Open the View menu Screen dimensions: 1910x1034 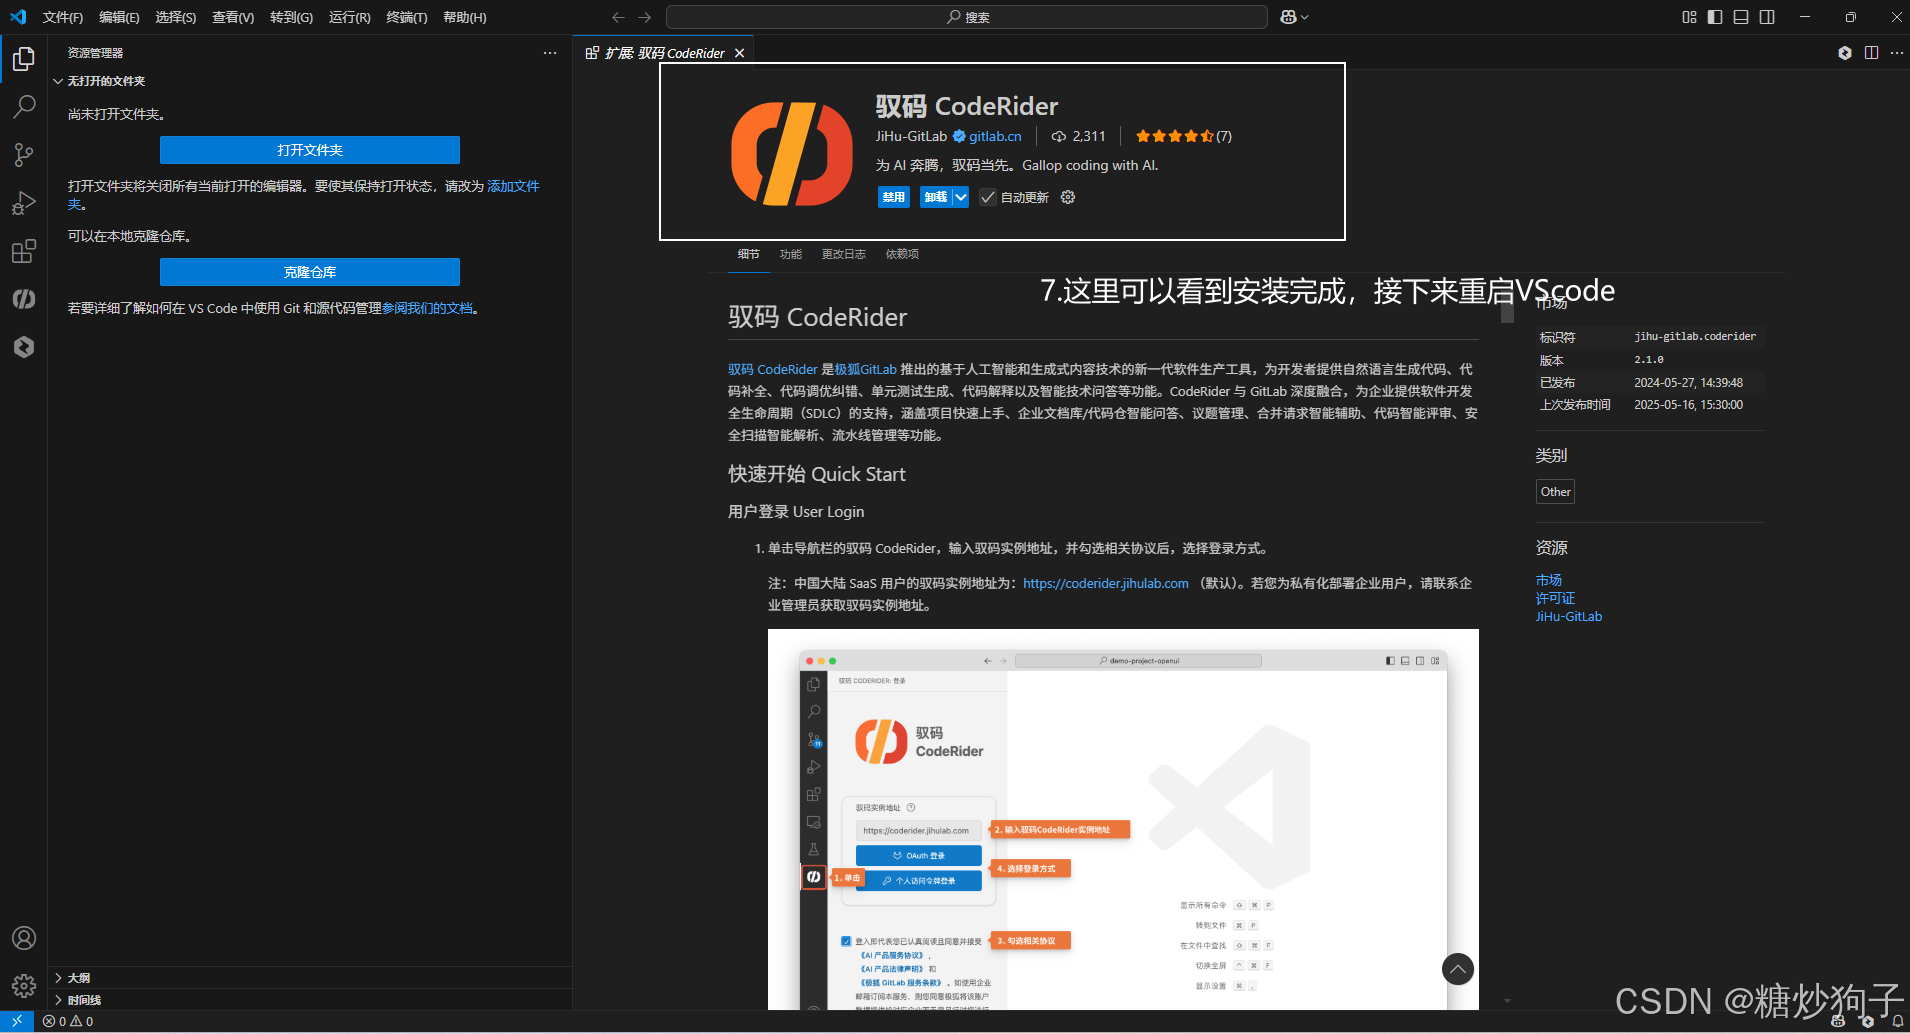tap(233, 17)
